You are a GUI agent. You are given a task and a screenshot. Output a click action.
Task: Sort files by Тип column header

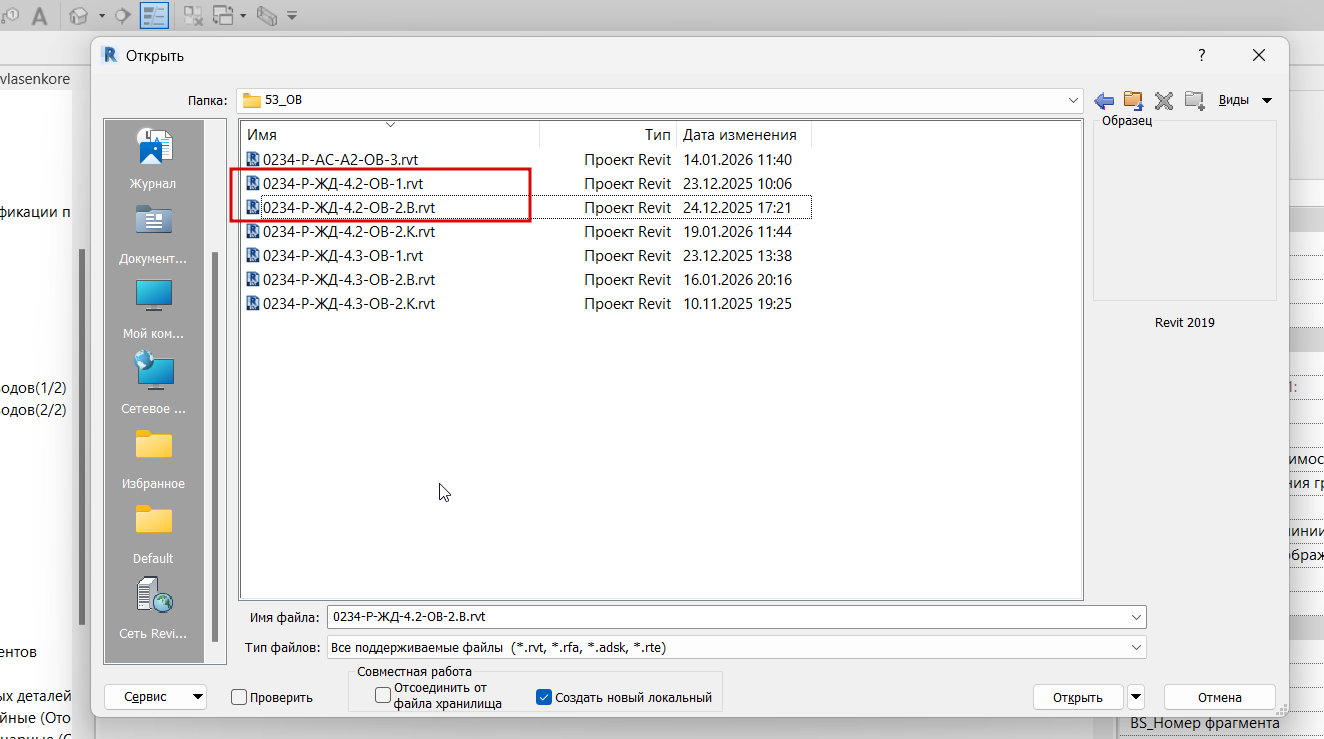[608, 135]
